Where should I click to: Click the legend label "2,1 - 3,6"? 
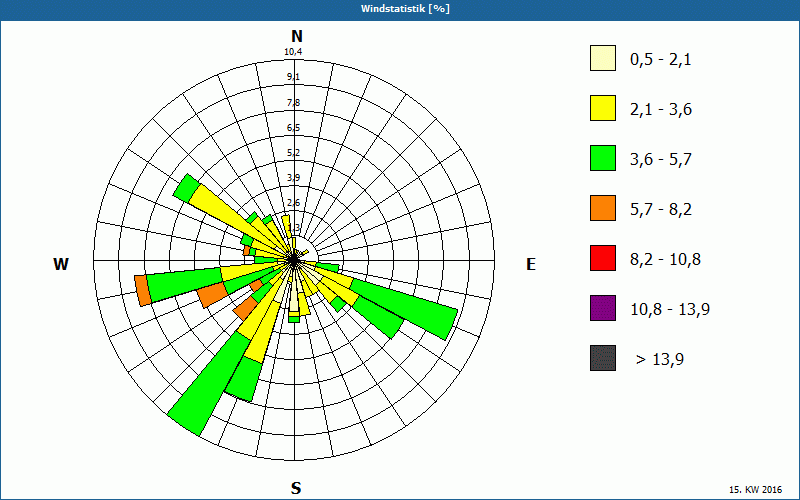coord(661,110)
